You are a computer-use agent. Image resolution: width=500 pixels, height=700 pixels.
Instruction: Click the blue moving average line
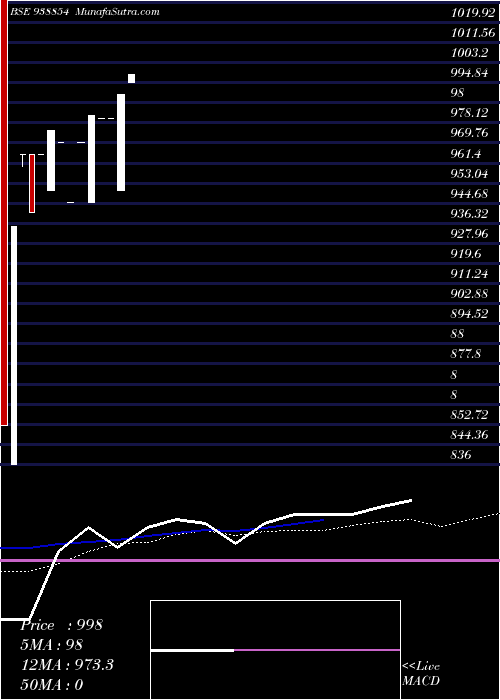(162, 535)
